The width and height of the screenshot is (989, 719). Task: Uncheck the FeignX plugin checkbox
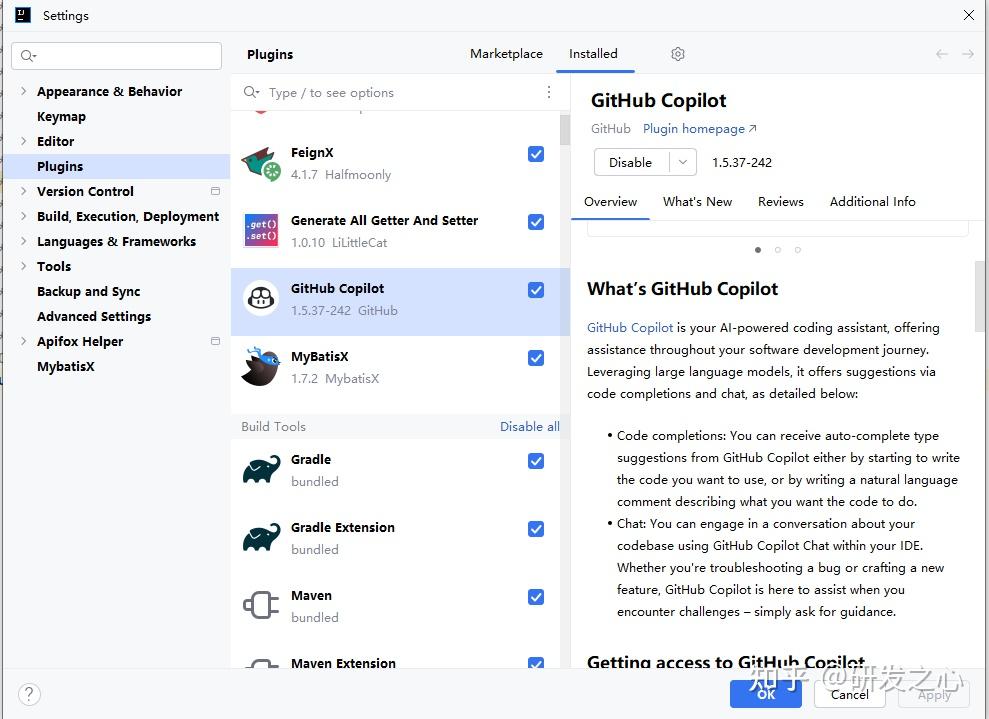click(x=536, y=154)
